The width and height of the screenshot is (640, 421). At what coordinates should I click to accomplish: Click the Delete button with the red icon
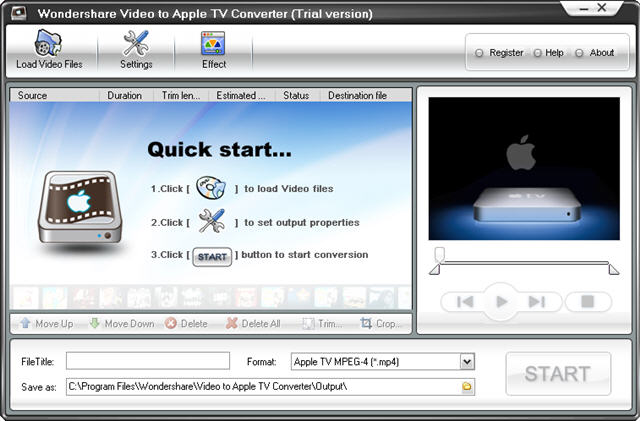tap(187, 324)
